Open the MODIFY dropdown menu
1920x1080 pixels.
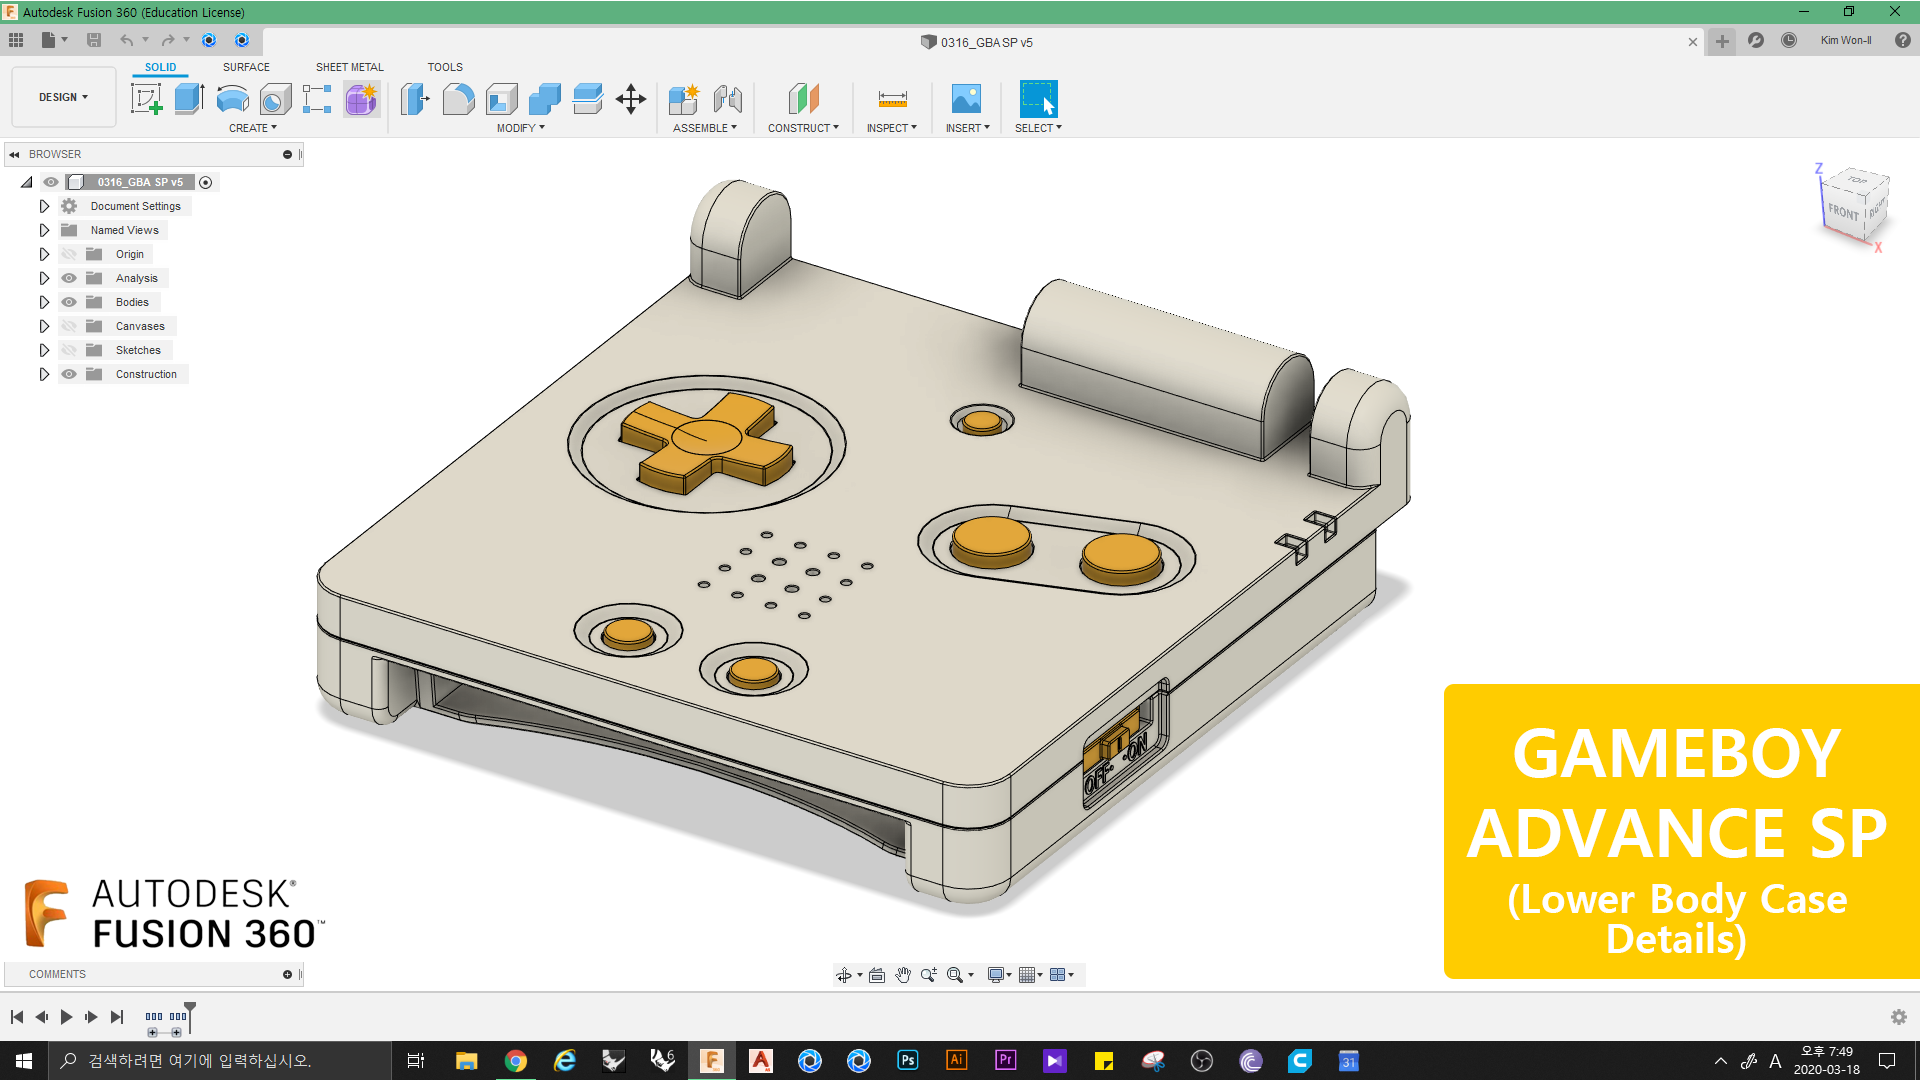click(521, 128)
